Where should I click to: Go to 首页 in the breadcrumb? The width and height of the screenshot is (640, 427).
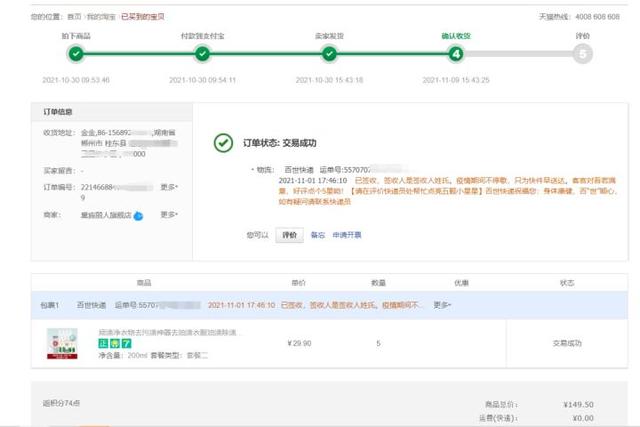(x=74, y=17)
